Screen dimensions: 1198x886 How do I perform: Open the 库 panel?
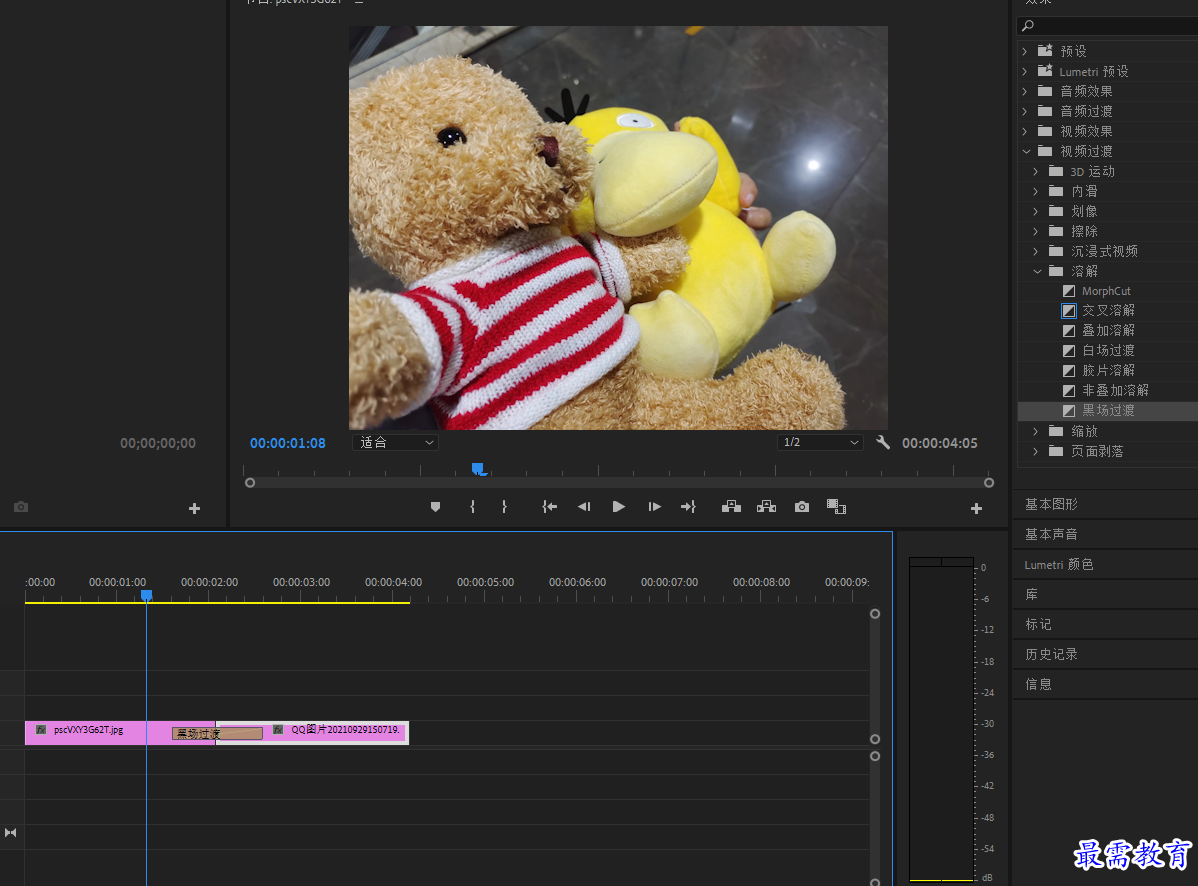click(1031, 594)
